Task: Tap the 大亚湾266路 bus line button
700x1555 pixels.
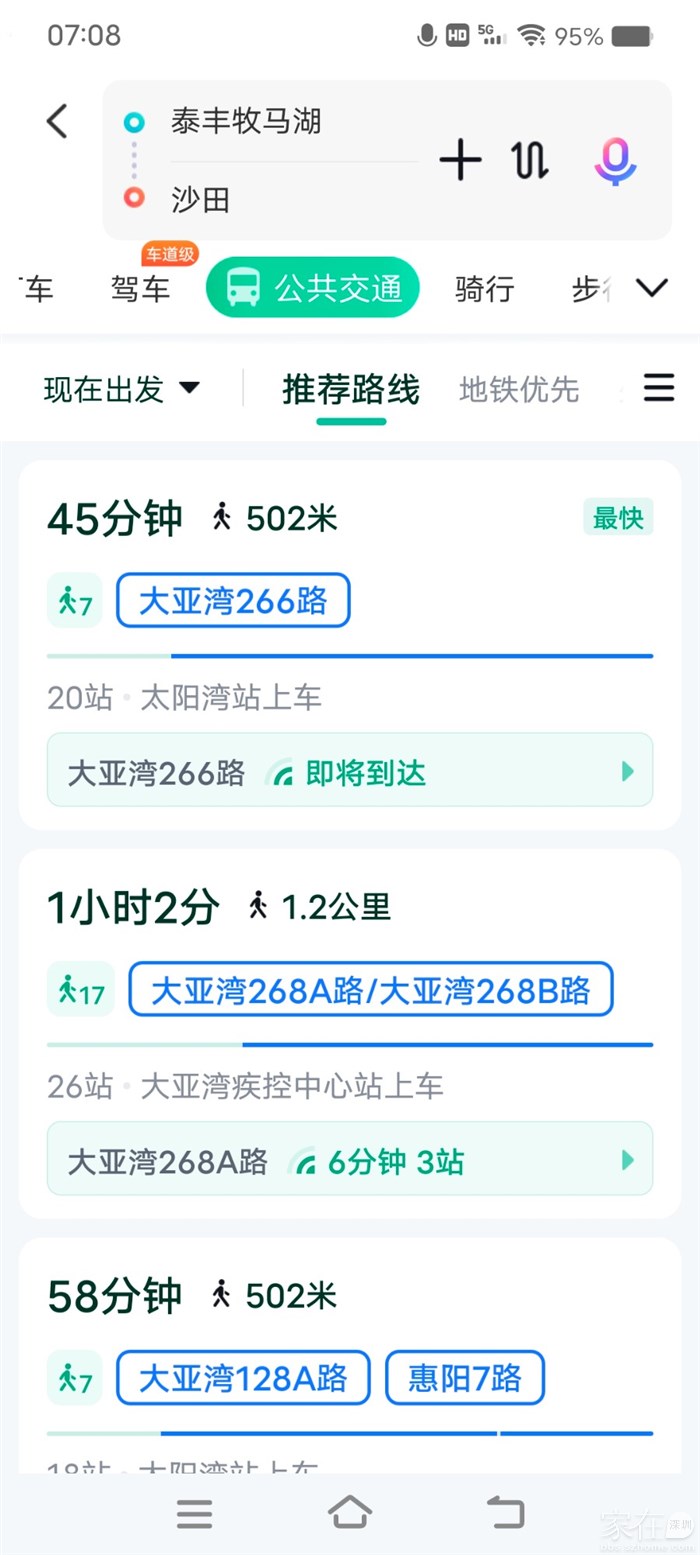Action: [233, 601]
